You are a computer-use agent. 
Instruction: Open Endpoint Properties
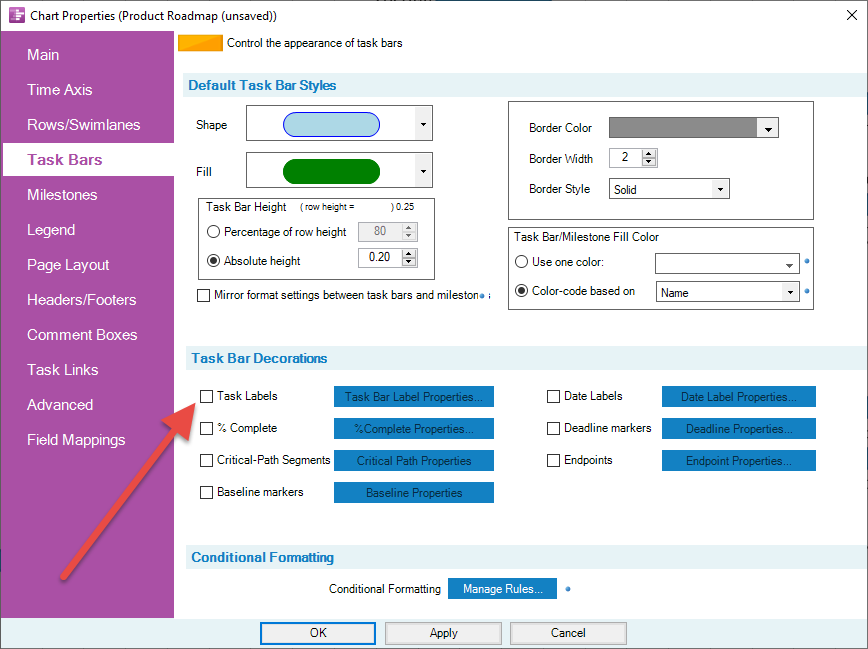(738, 461)
